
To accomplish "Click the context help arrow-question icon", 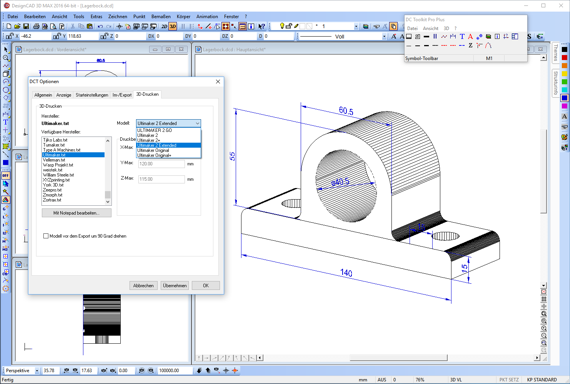I will 261,26.
